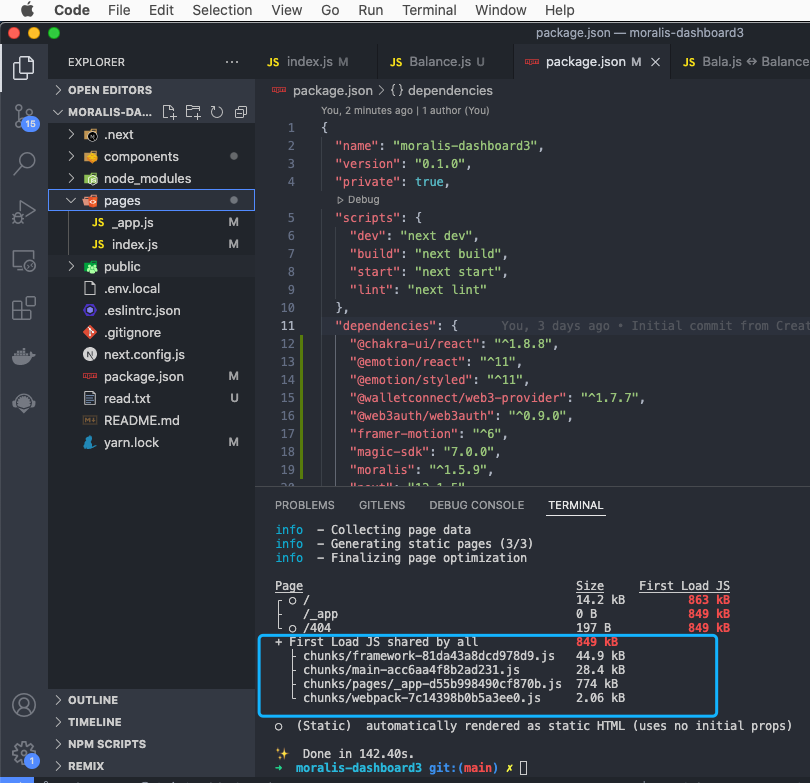Open the Run menu
Viewport: 810px width, 783px height.
pyautogui.click(x=371, y=10)
